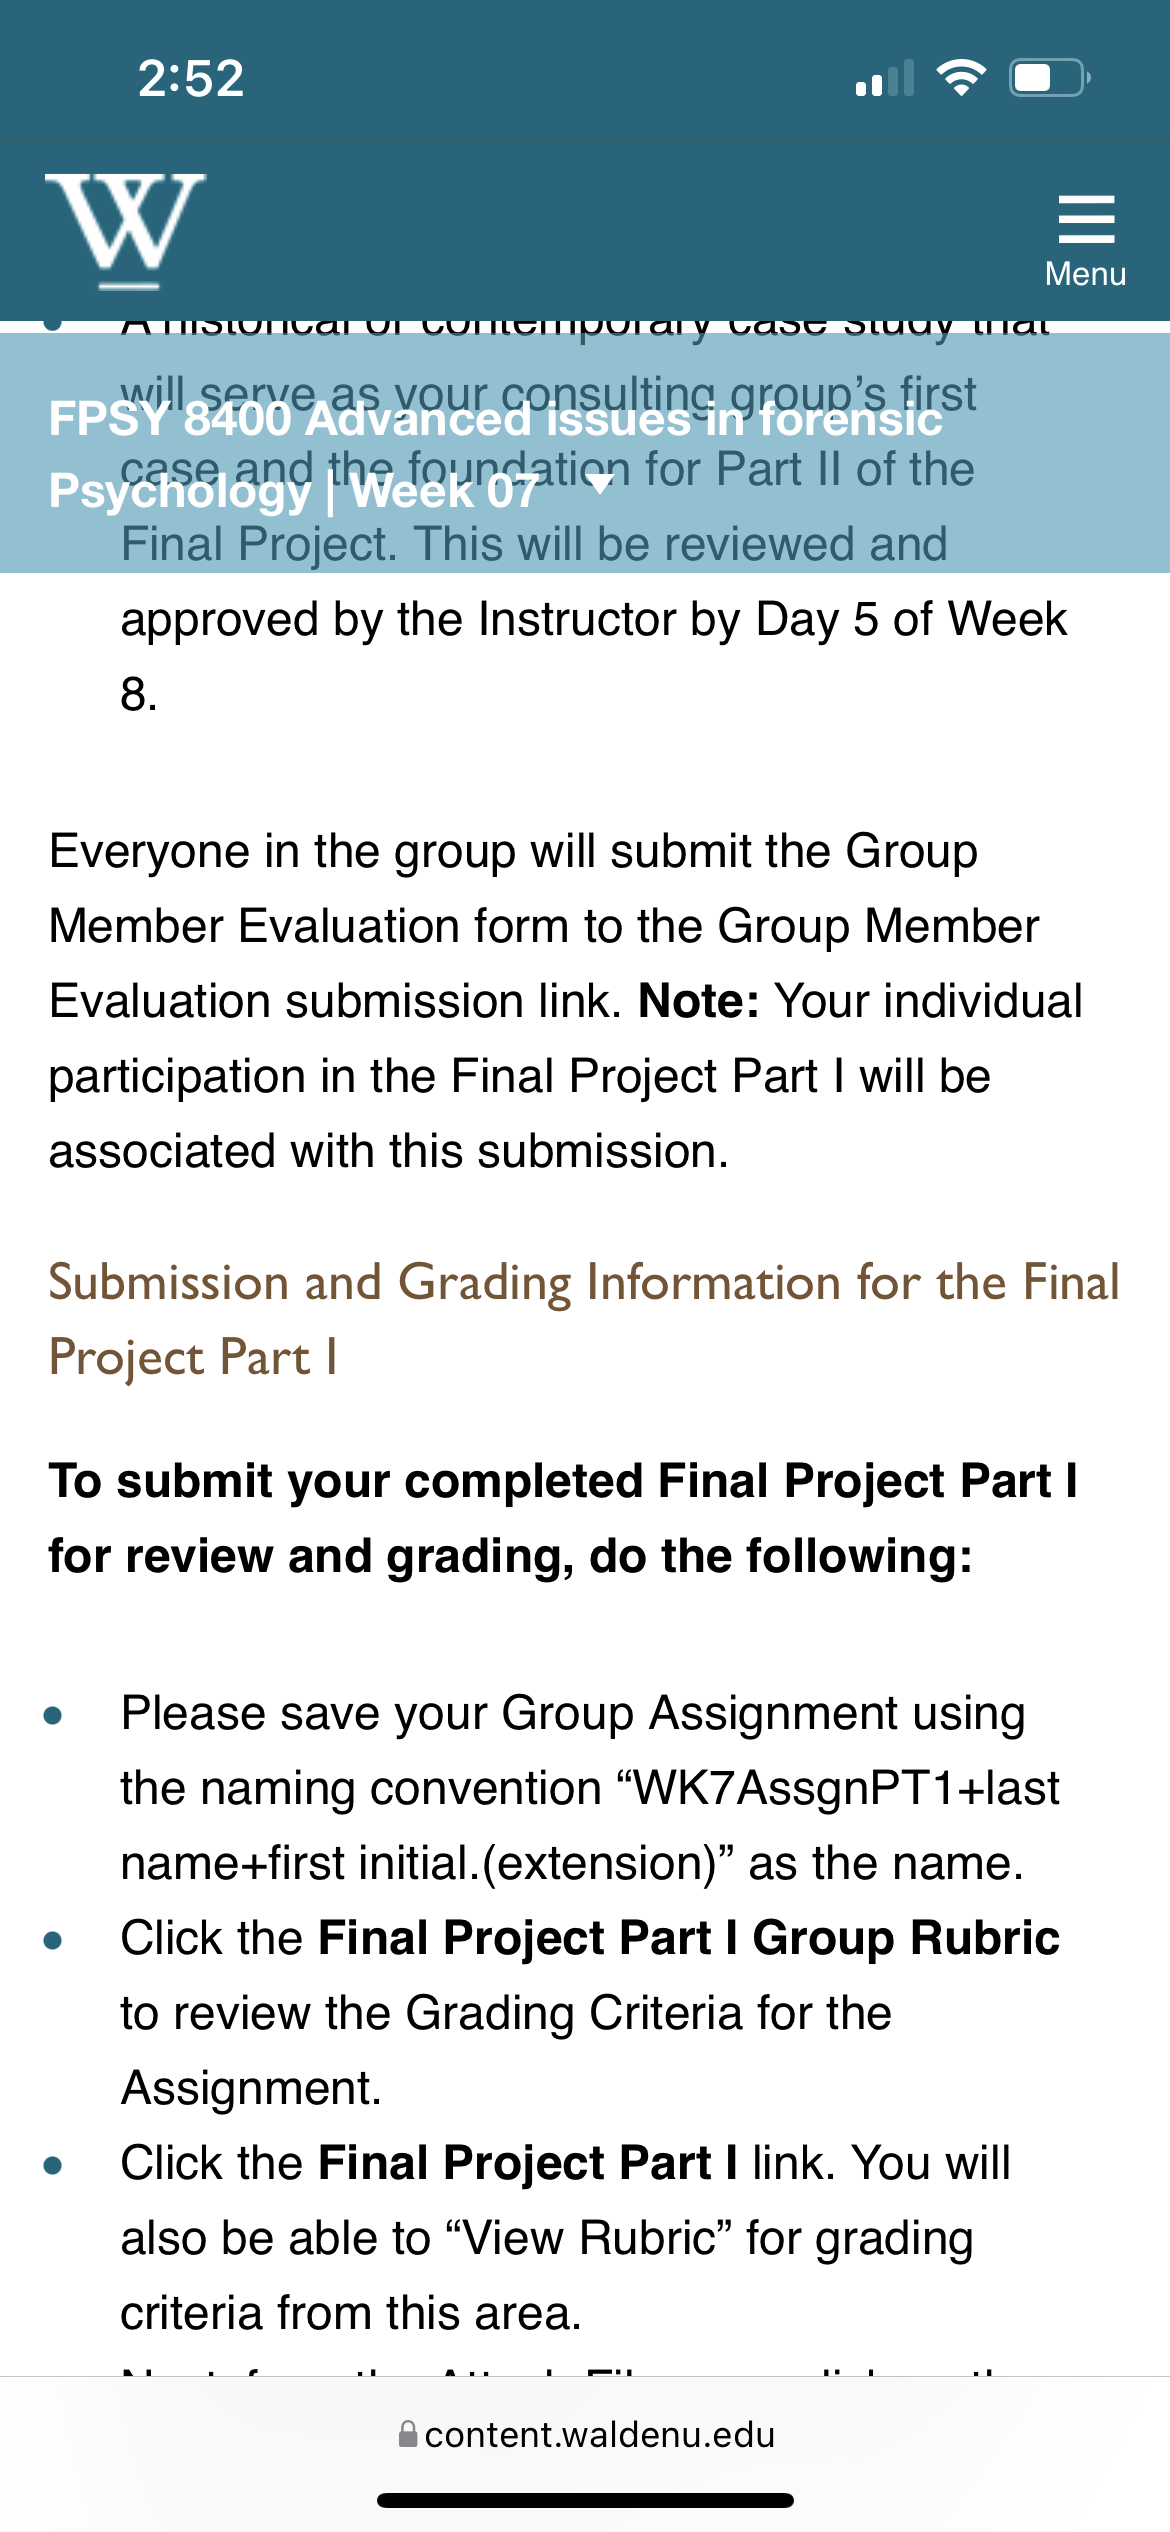Viewport: 1170px width, 2532px height.
Task: Tap the bold Note: text
Action: 699,1001
